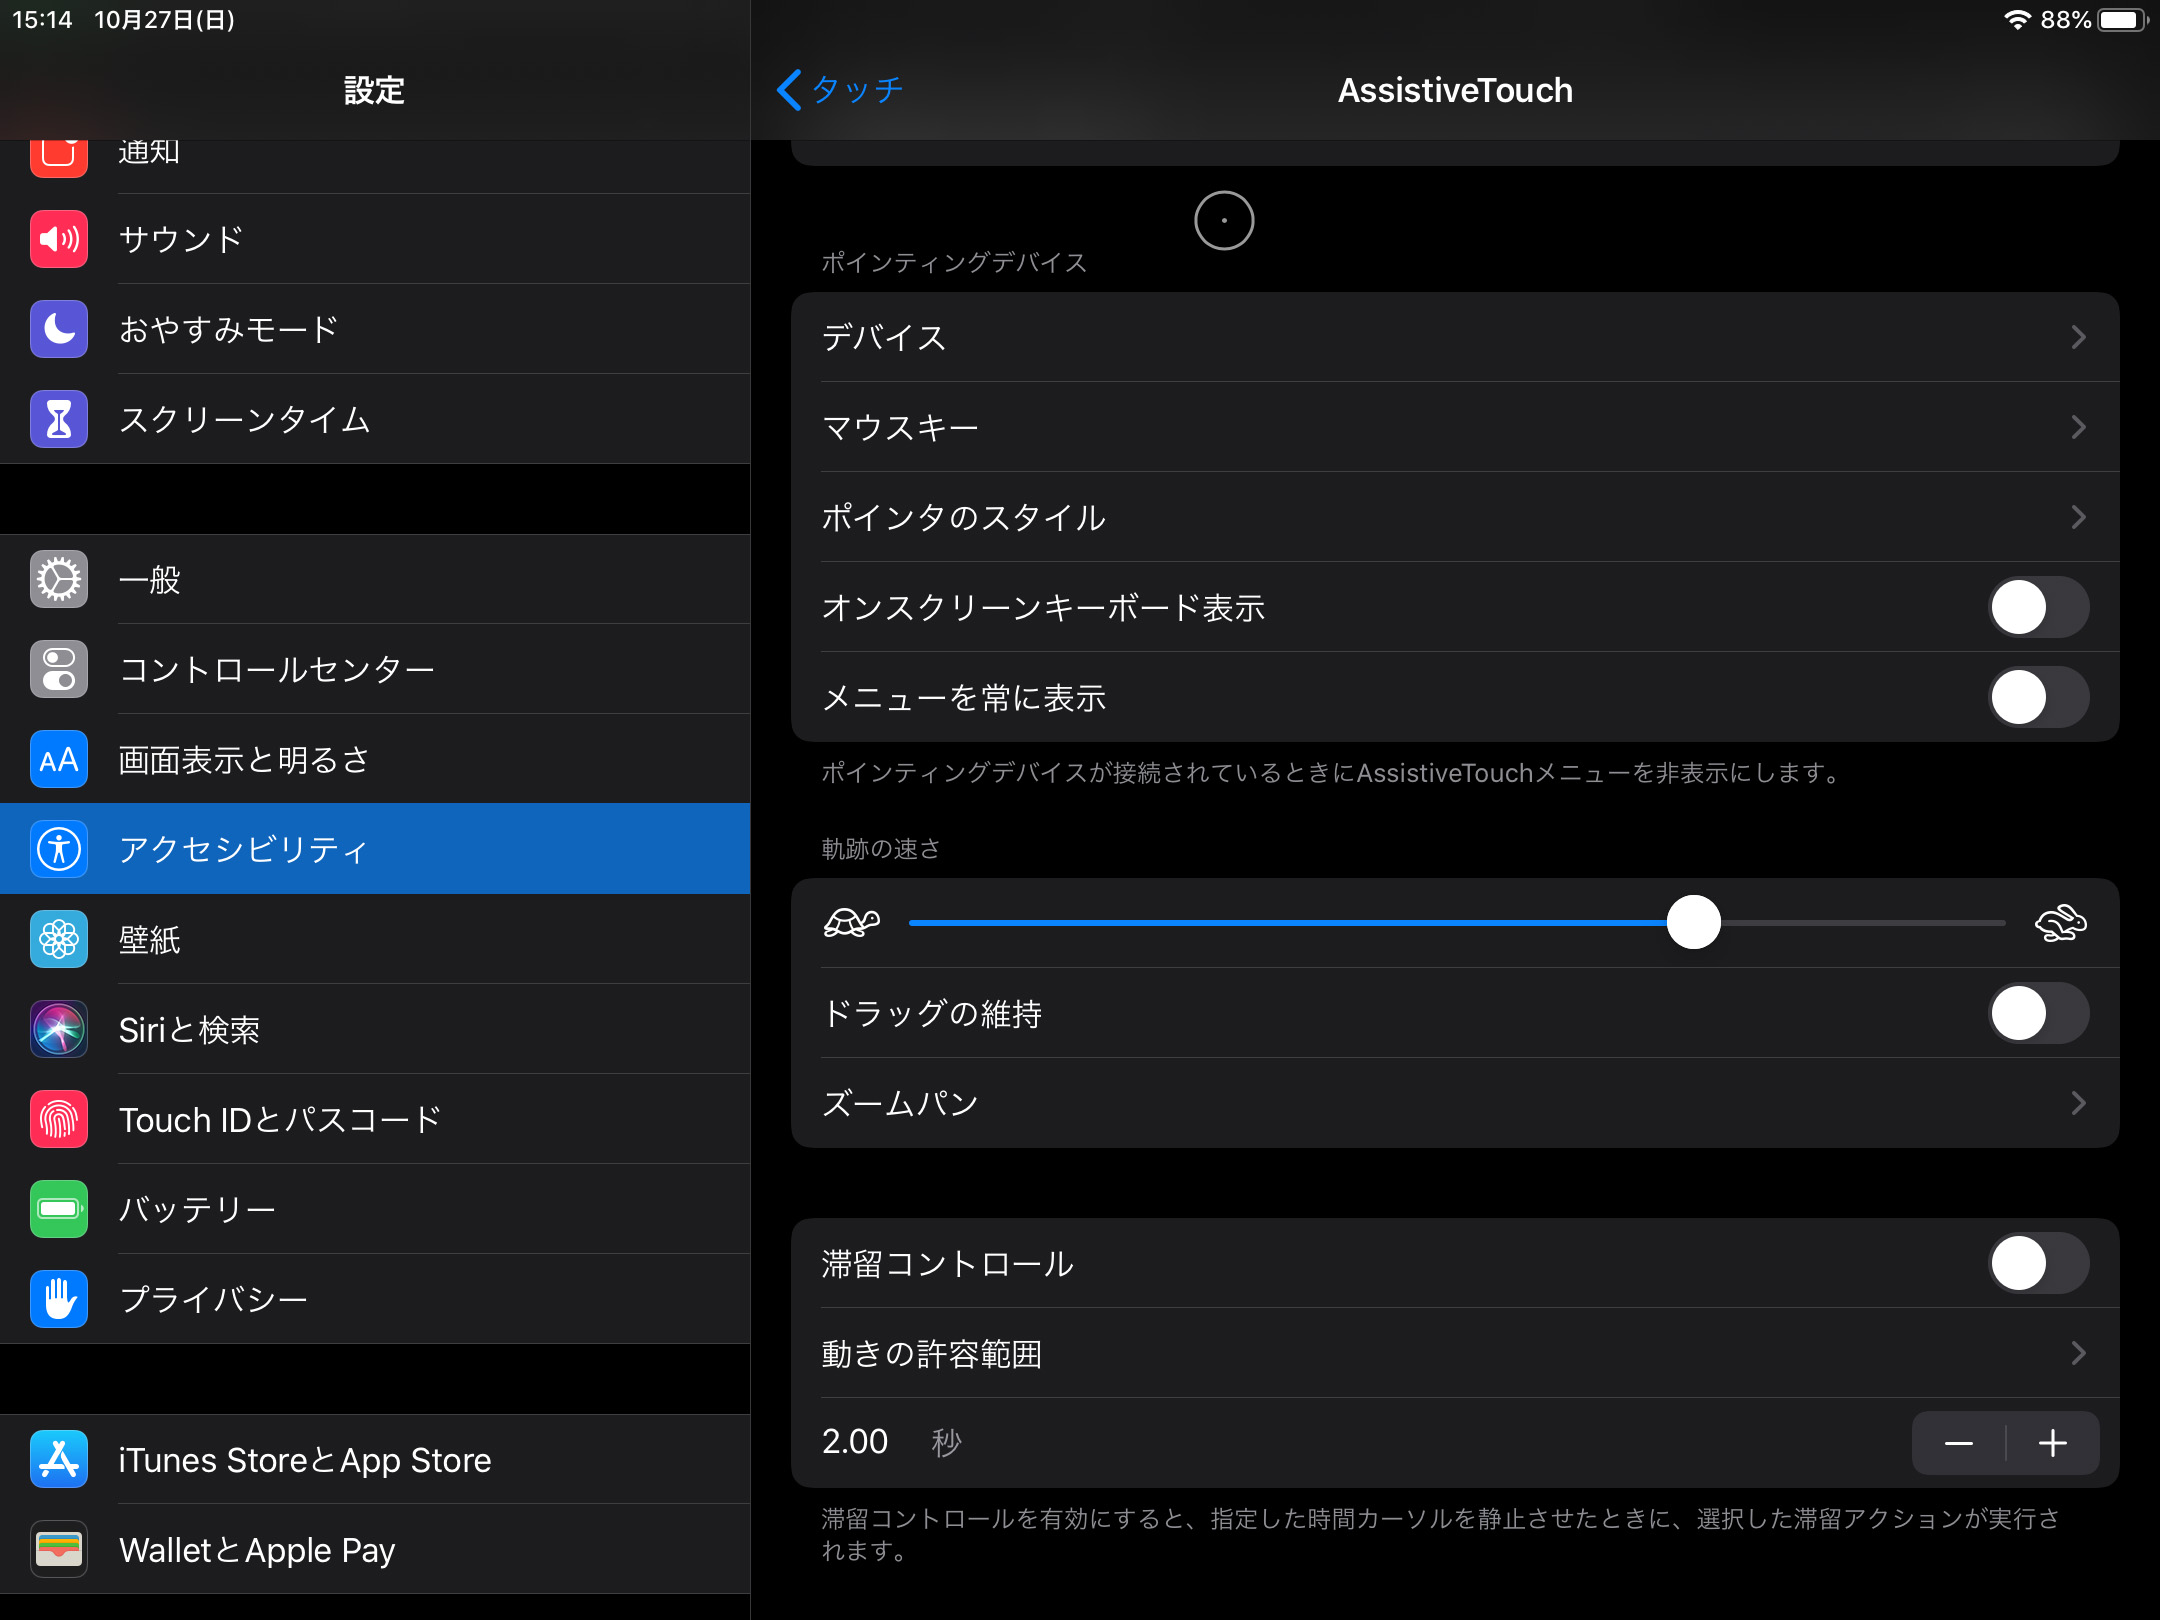Click the Touch ID fingerprint icon
2160x1620 pixels.
(x=58, y=1118)
